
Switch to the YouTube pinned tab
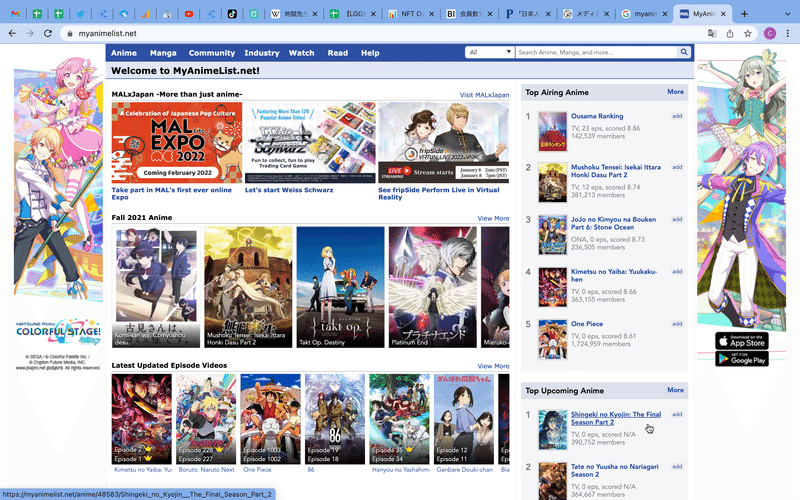pyautogui.click(x=189, y=14)
